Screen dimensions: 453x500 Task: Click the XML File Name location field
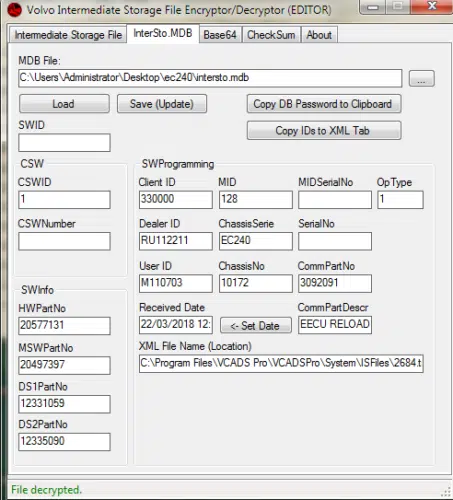point(281,363)
